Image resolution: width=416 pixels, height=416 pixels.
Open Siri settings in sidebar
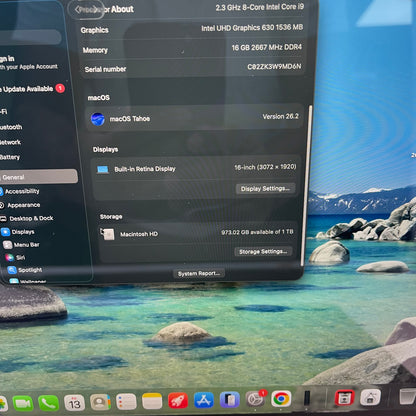click(x=15, y=257)
